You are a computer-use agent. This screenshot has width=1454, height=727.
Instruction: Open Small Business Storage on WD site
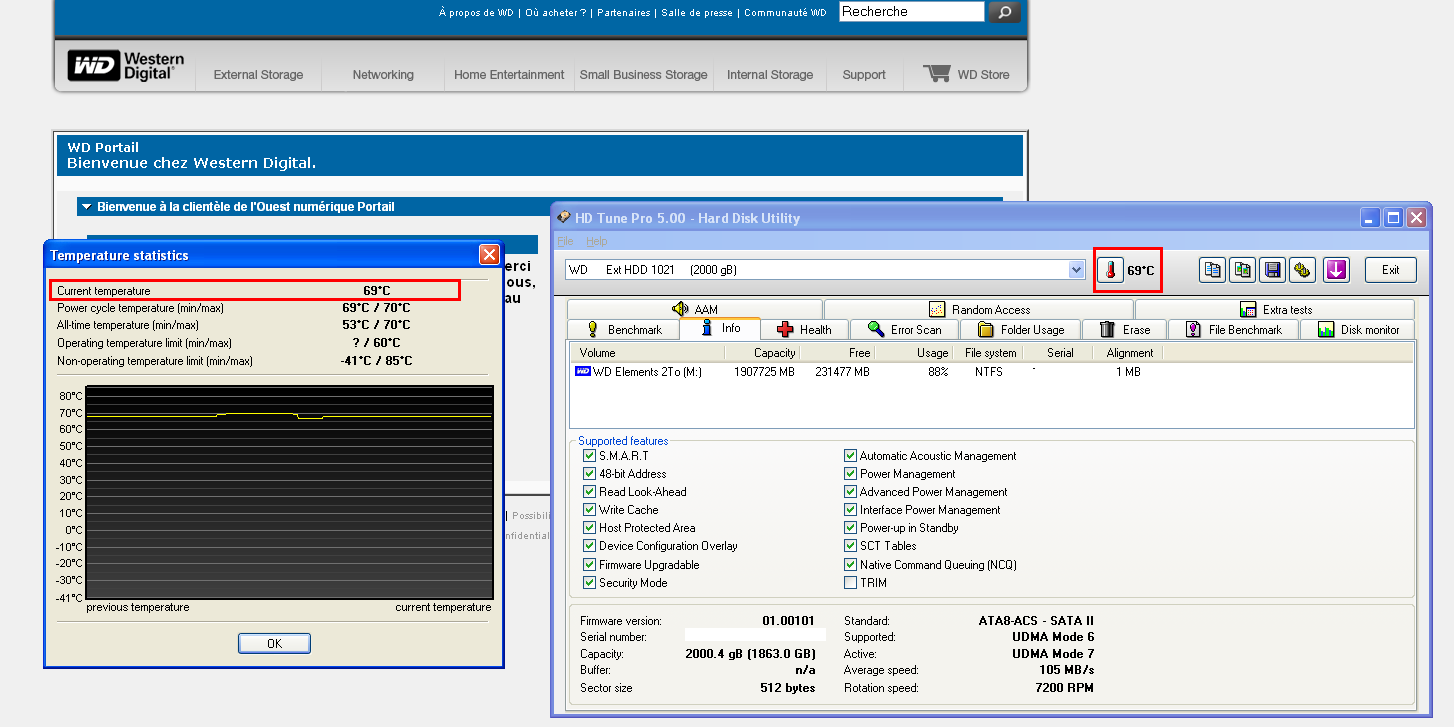[643, 75]
